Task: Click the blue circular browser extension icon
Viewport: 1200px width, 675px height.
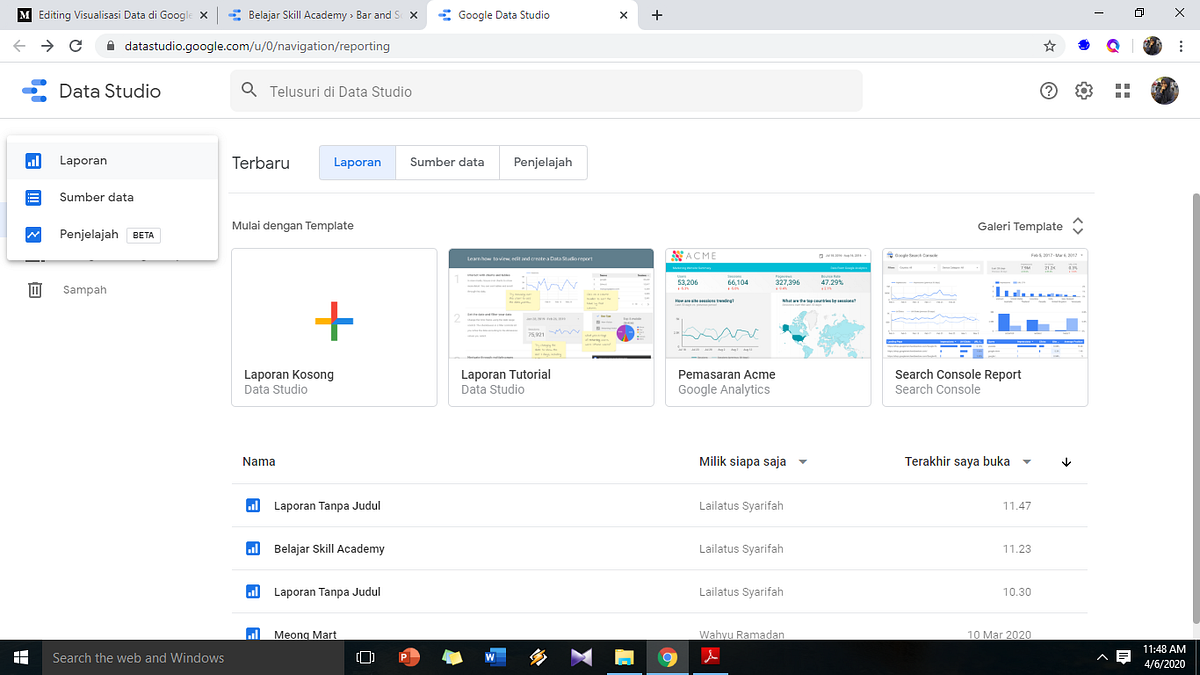Action: pyautogui.click(x=1084, y=46)
